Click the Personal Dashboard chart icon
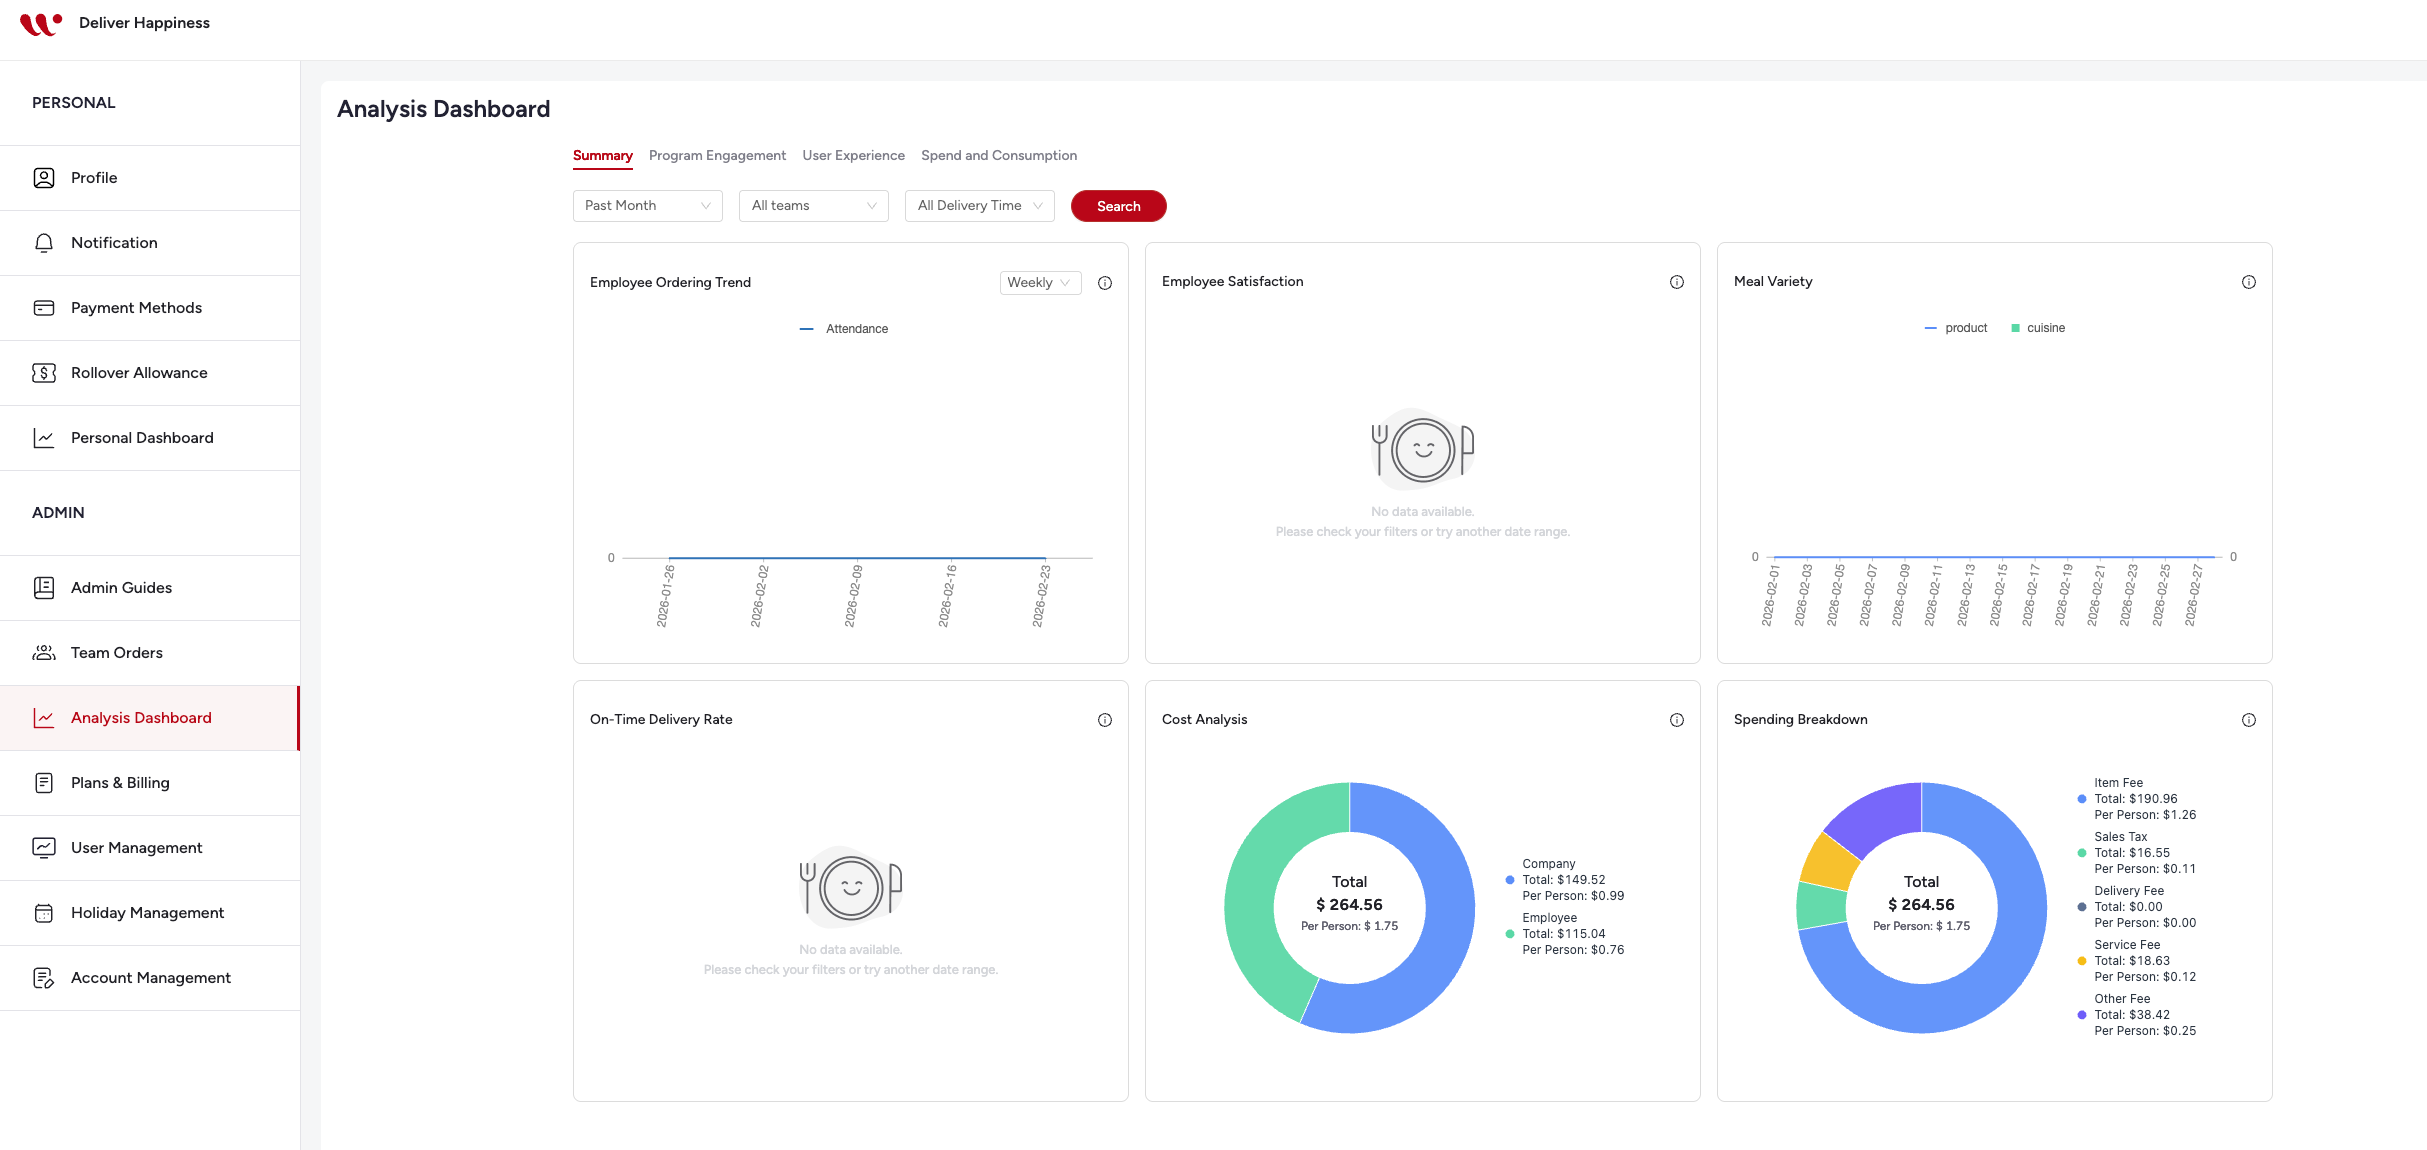Image resolution: width=2427 pixels, height=1150 pixels. tap(44, 438)
